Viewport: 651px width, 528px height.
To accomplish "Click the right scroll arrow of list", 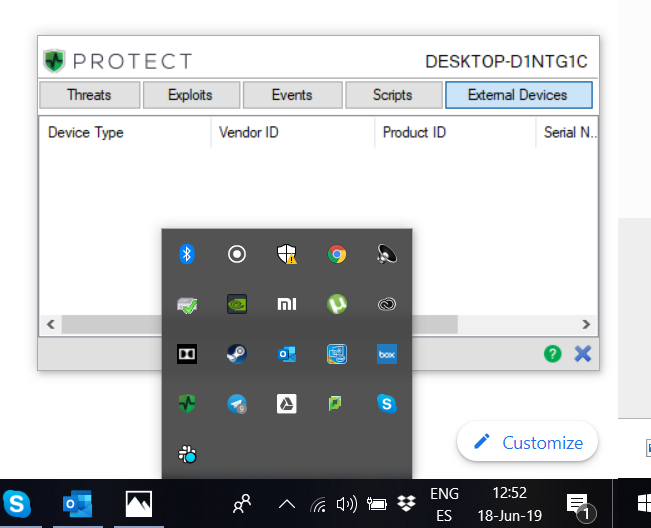I will [x=586, y=324].
